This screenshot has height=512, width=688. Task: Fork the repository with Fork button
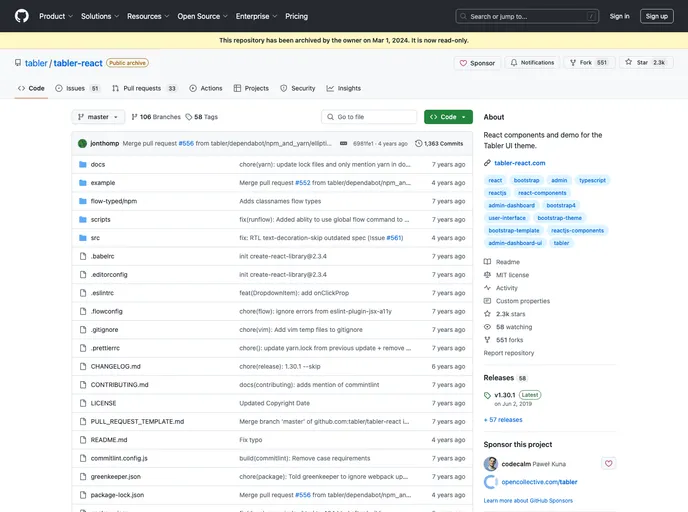coord(589,63)
